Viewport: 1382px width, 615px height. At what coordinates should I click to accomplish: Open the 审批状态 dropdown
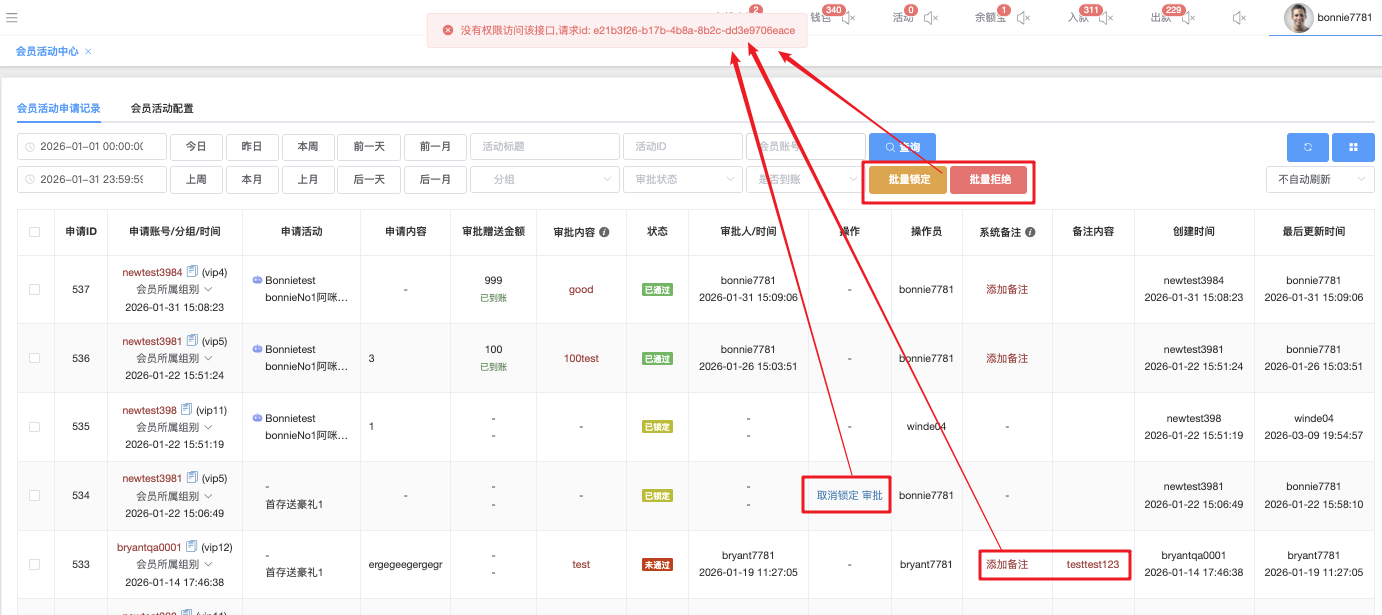click(681, 179)
